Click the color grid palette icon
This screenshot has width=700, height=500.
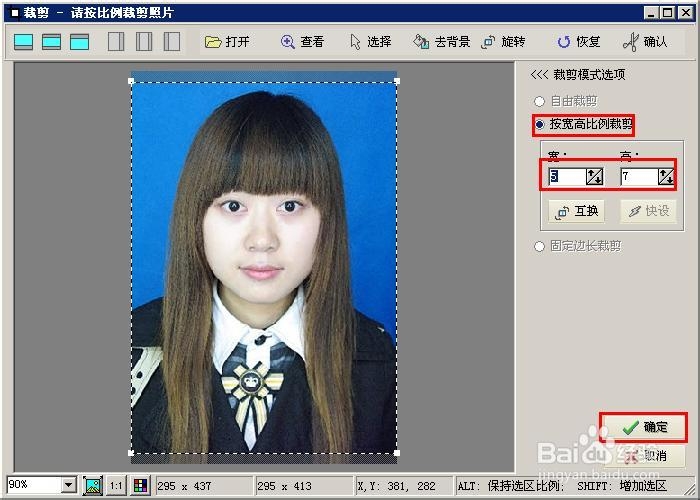[x=141, y=485]
